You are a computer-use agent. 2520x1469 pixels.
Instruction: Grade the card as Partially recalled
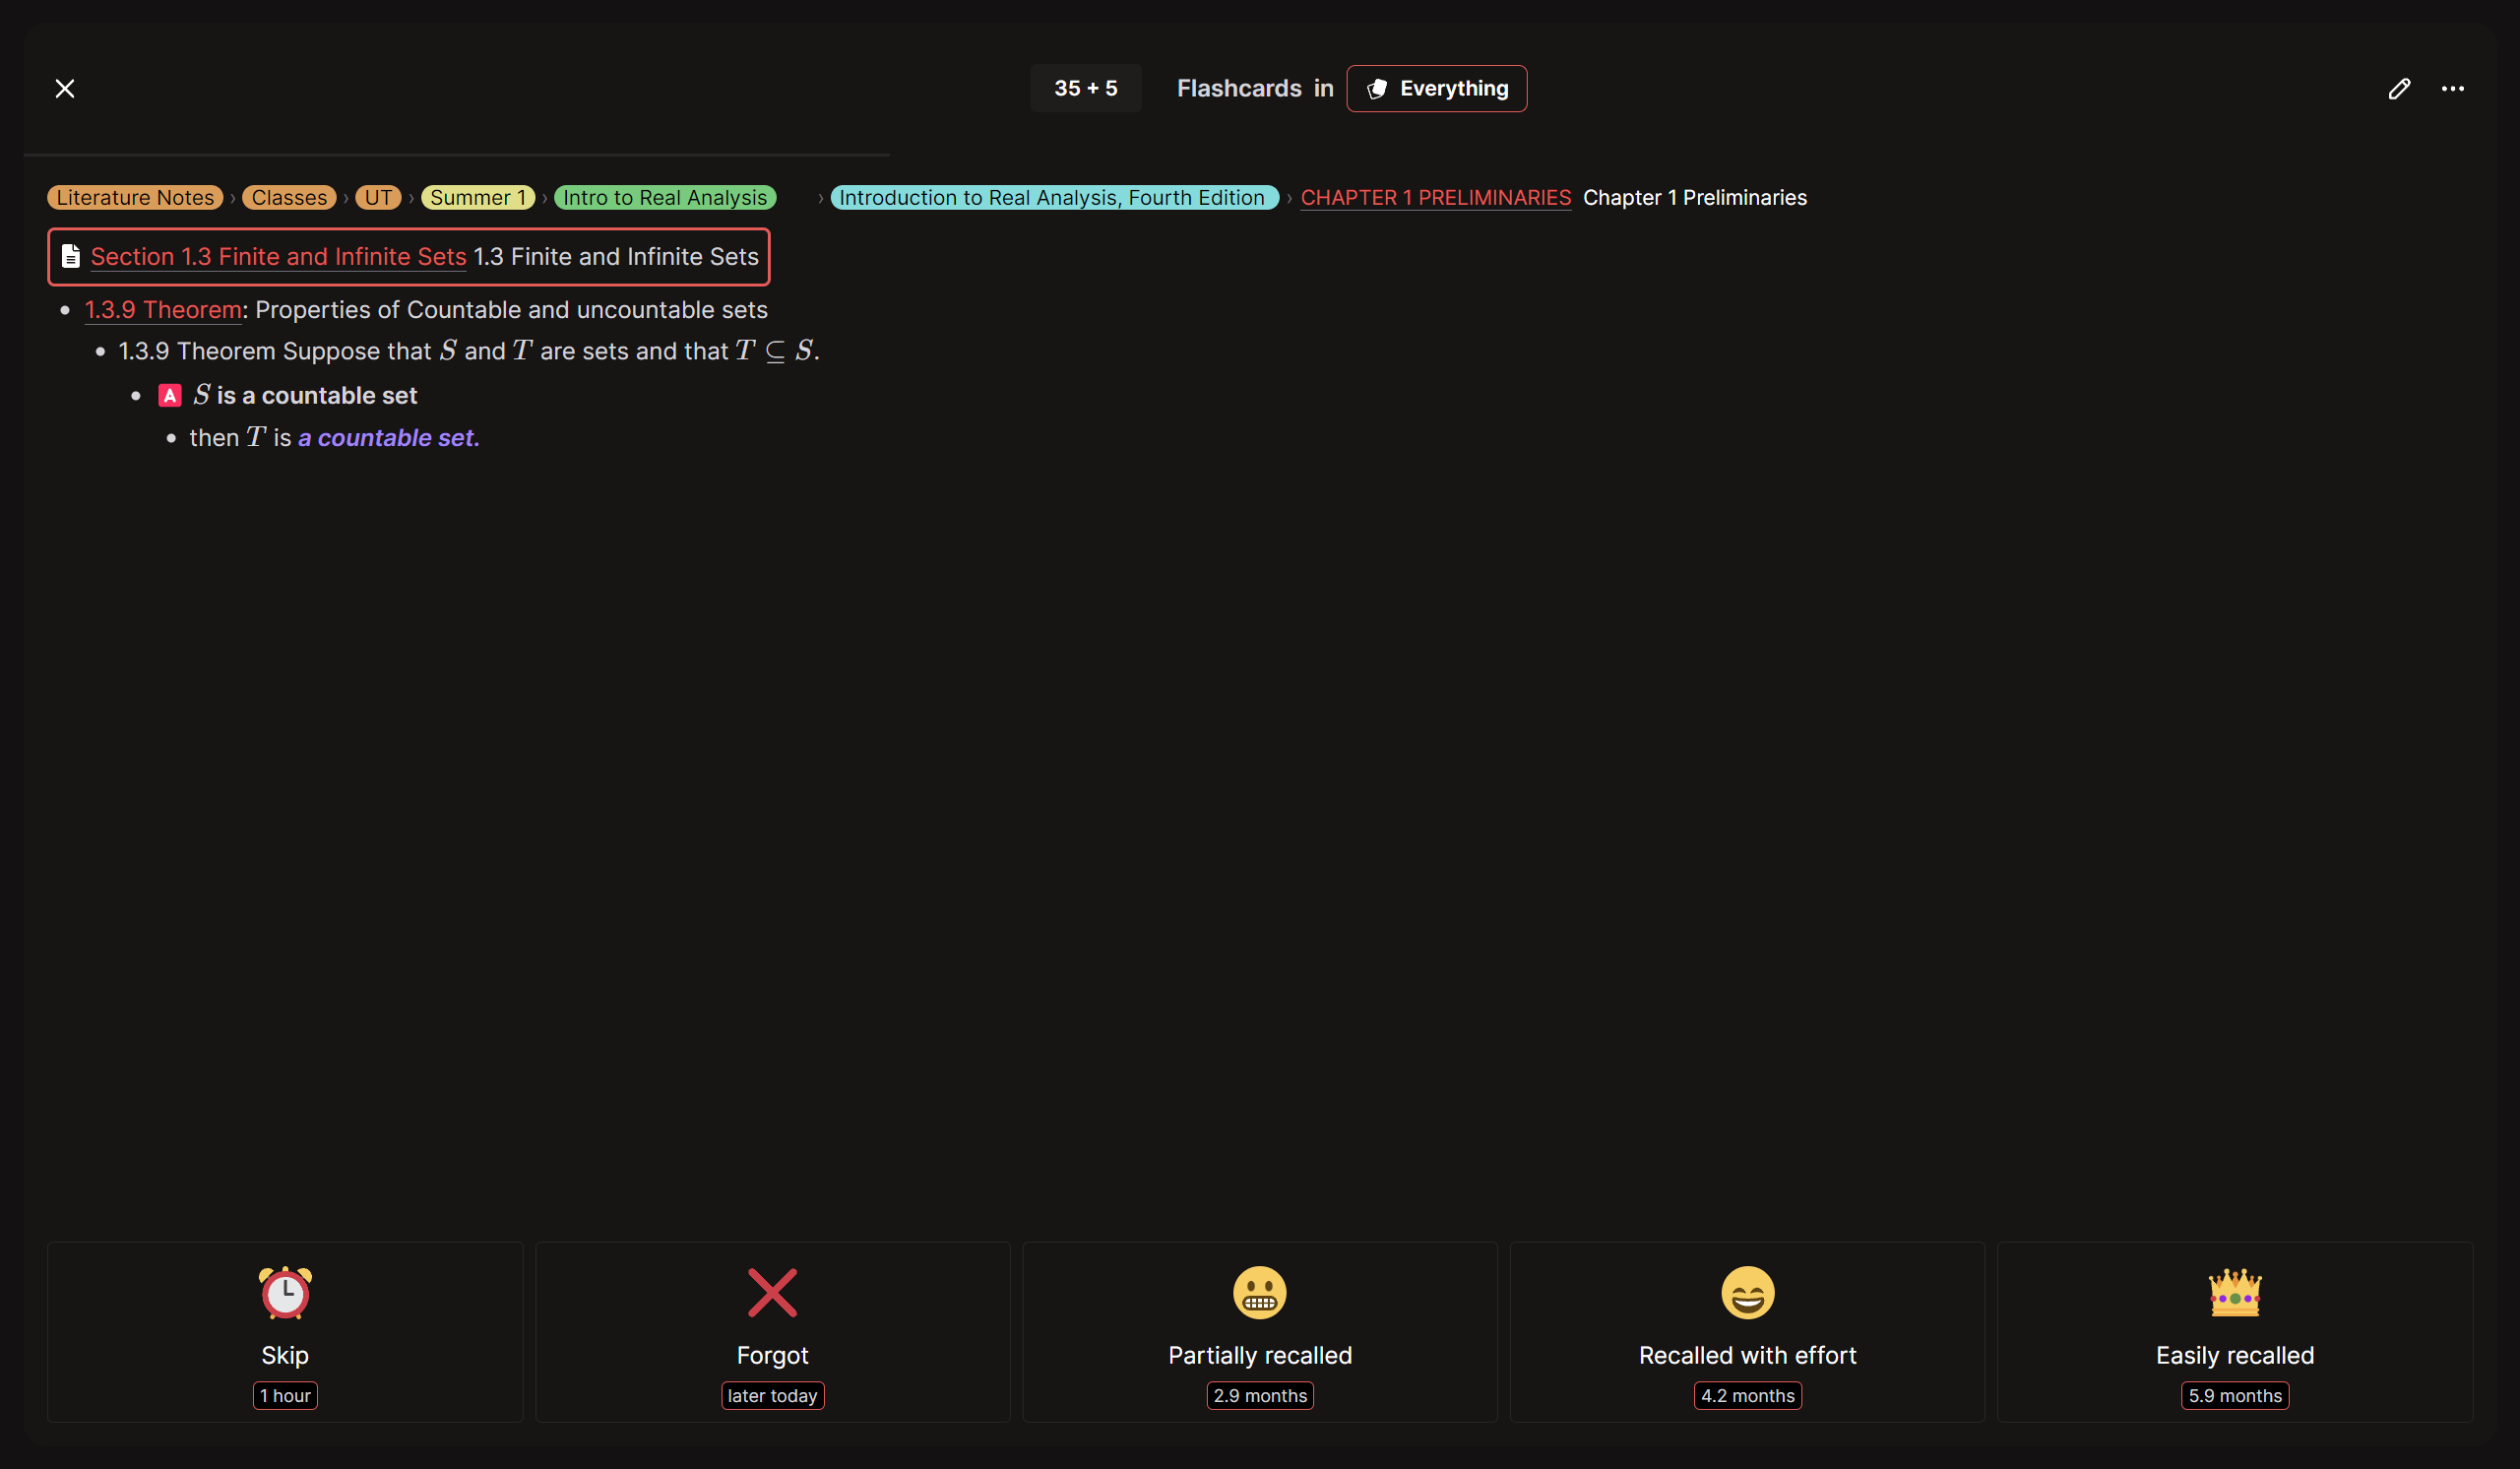tap(1259, 1332)
